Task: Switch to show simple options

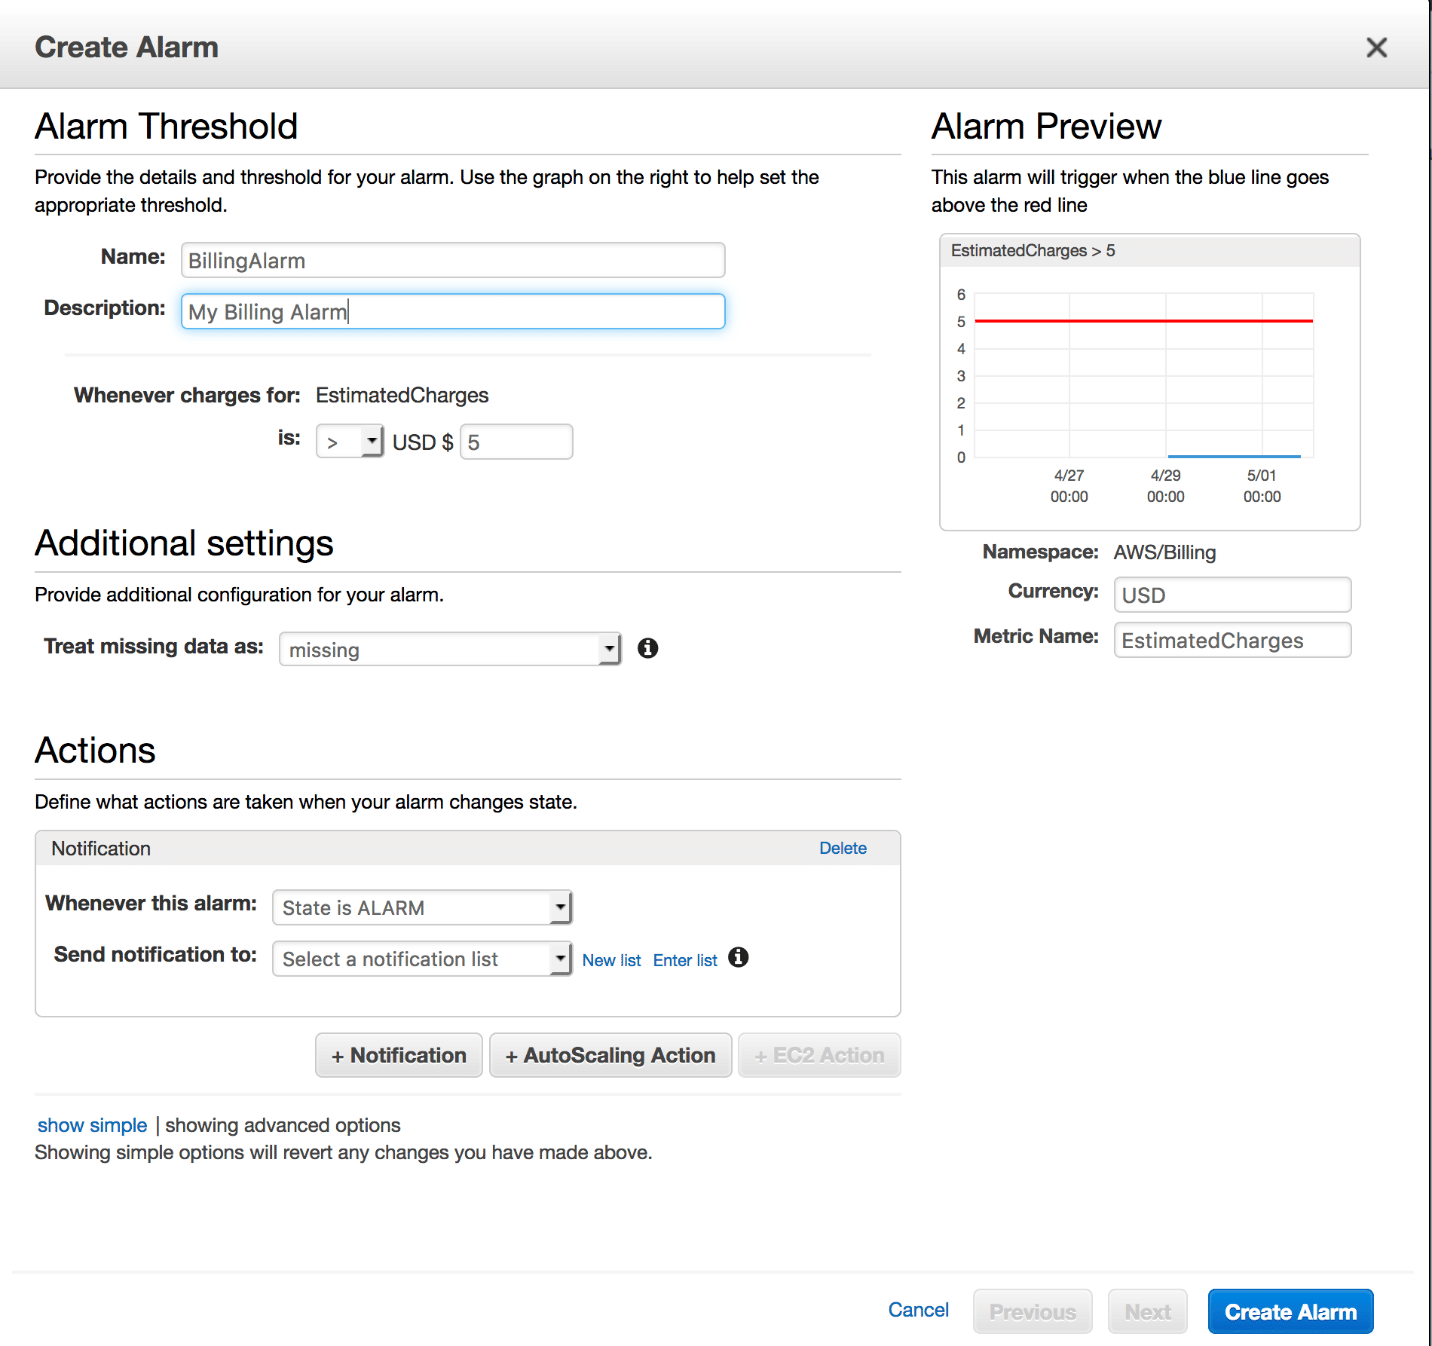Action: 91,1125
